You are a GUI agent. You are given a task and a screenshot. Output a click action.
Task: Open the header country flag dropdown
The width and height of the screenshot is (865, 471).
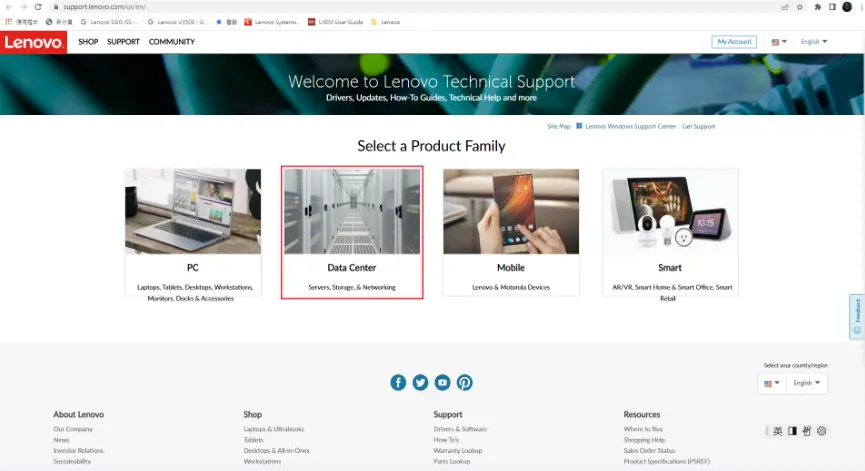coord(778,42)
